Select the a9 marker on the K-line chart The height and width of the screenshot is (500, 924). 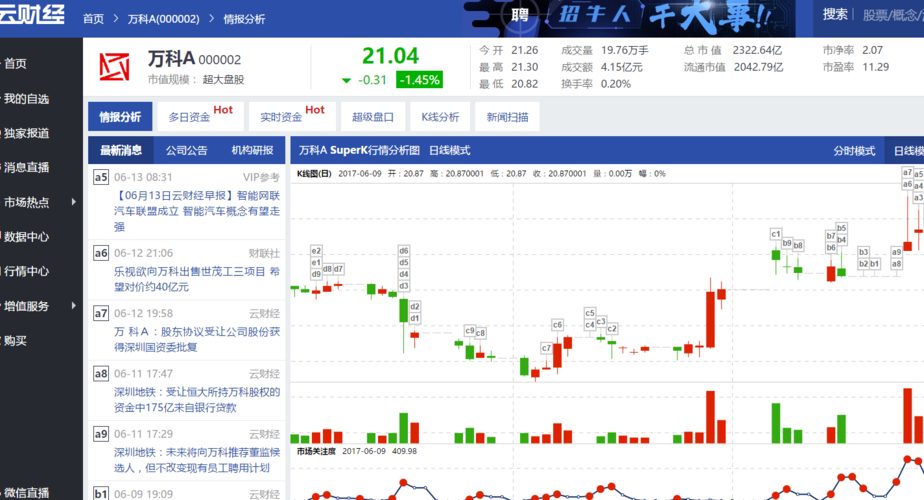coord(896,252)
